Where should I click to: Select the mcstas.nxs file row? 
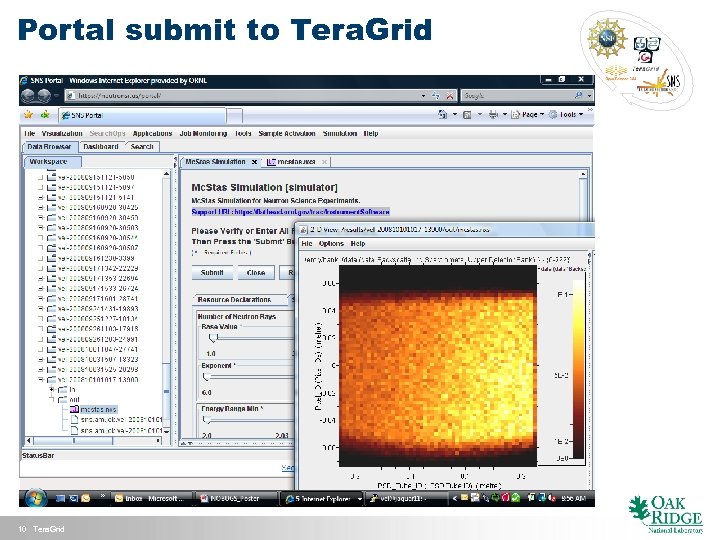coord(94,409)
